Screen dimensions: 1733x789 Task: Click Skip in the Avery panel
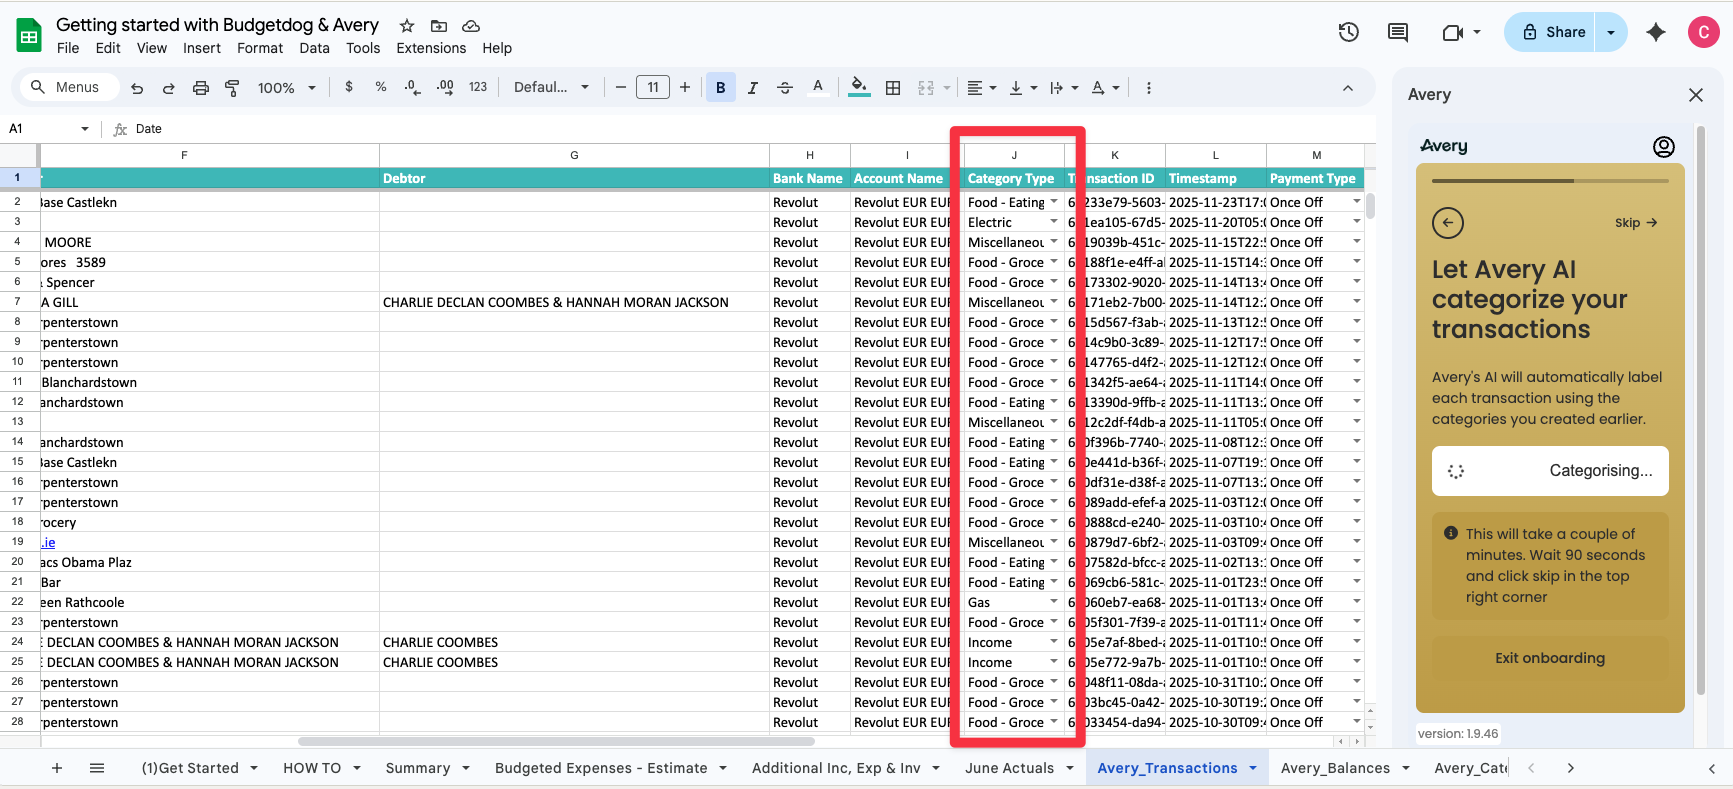pos(1635,223)
